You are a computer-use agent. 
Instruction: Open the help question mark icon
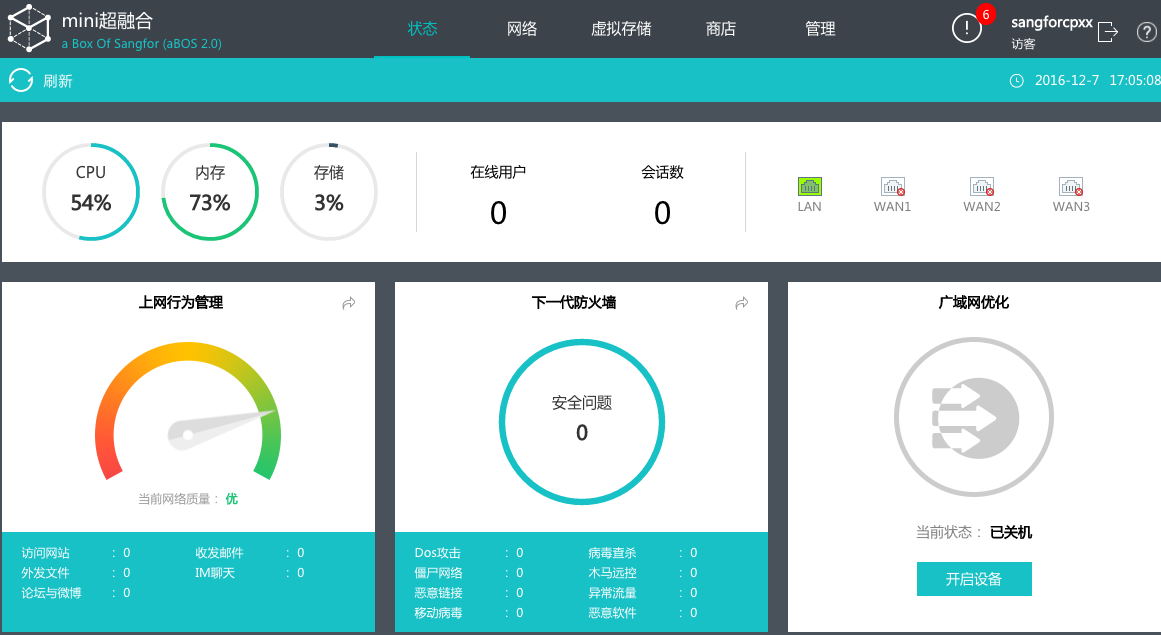tap(1146, 32)
